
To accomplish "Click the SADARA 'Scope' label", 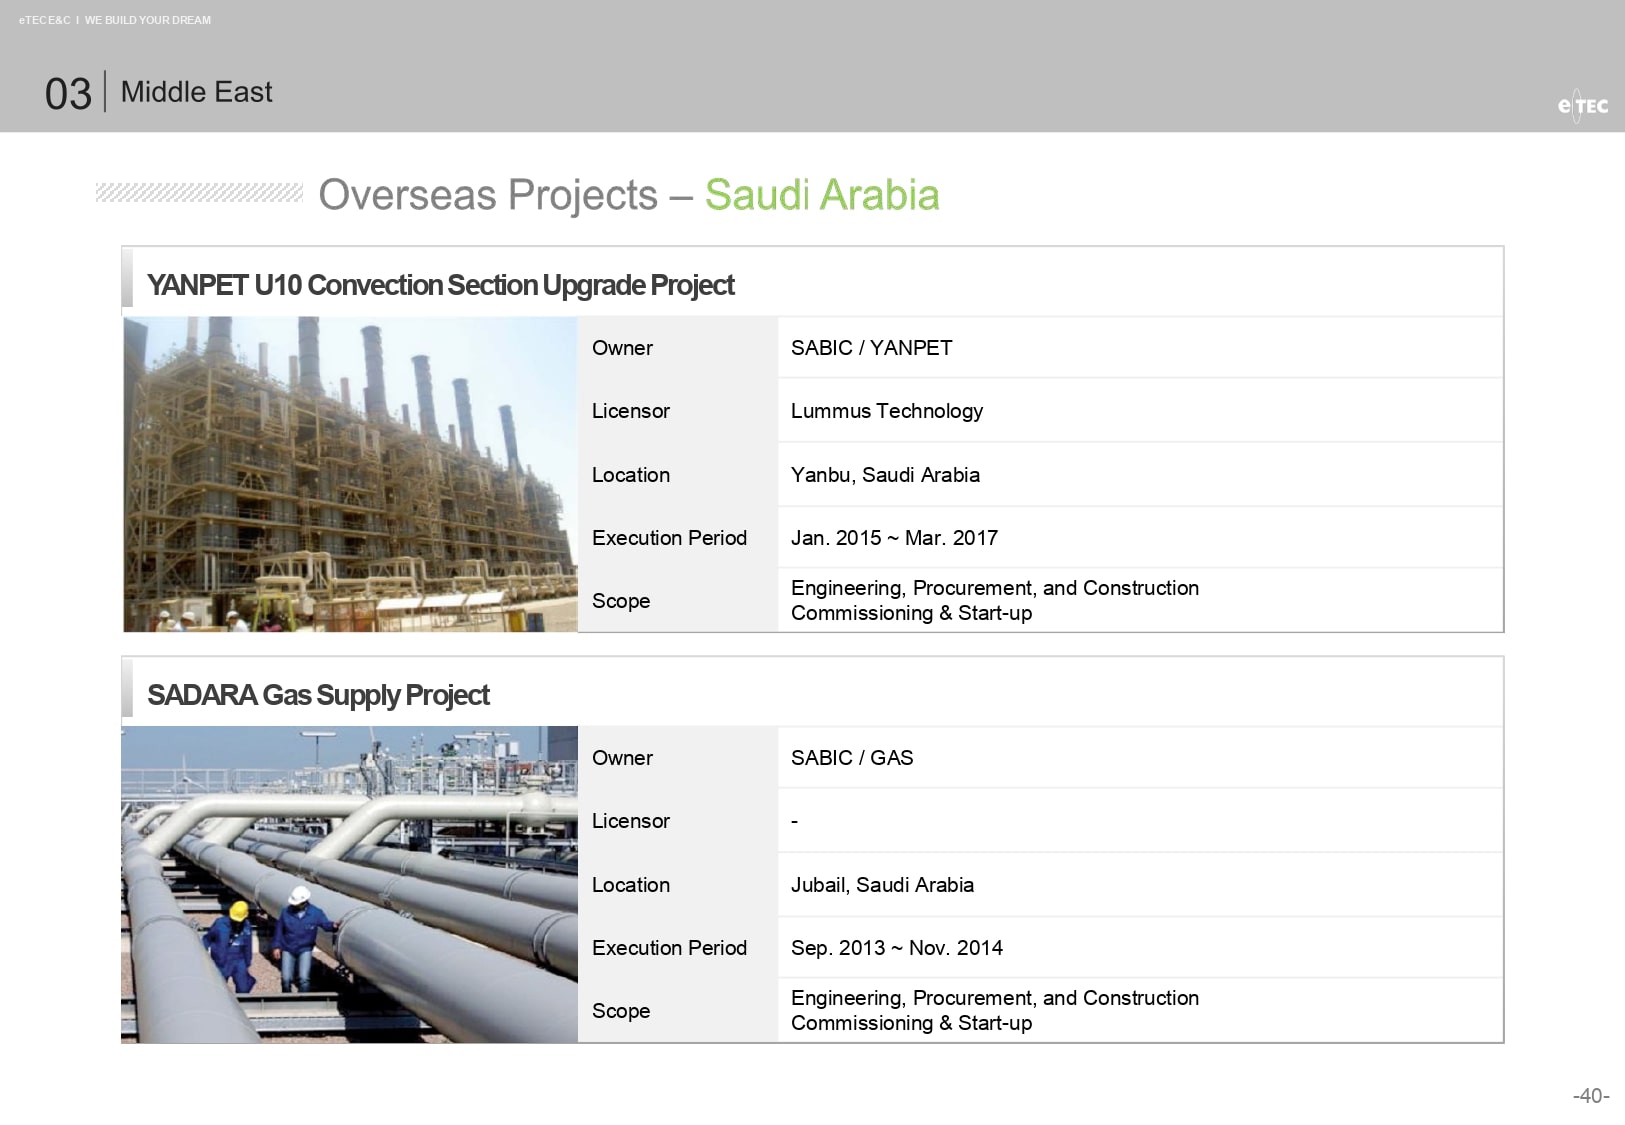I will click(621, 1011).
